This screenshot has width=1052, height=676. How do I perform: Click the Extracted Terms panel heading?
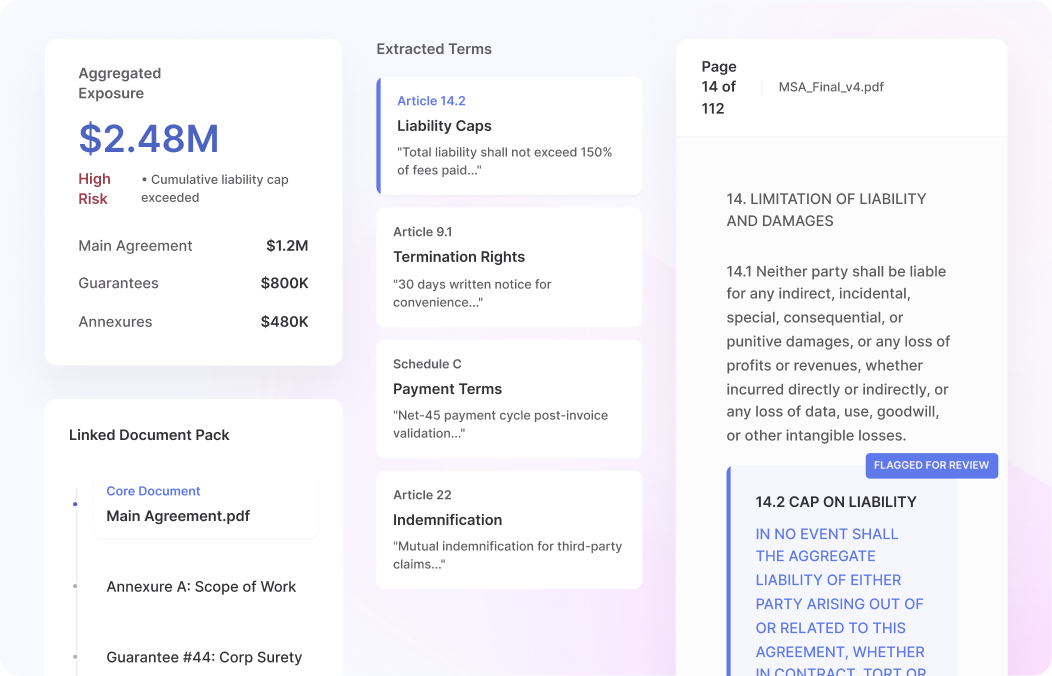(433, 49)
